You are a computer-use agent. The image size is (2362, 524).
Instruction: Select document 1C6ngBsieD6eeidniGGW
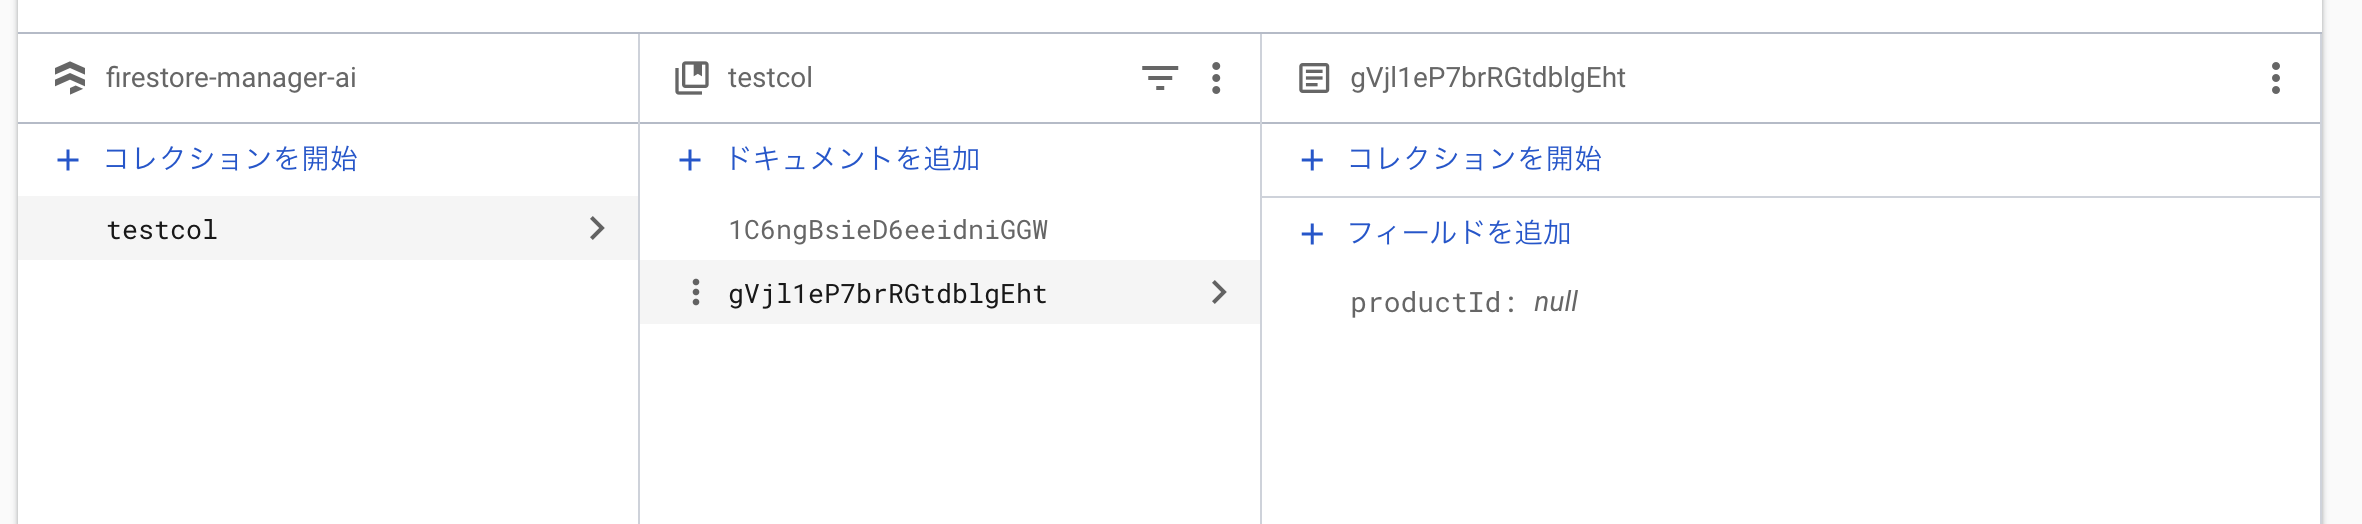[x=888, y=230]
